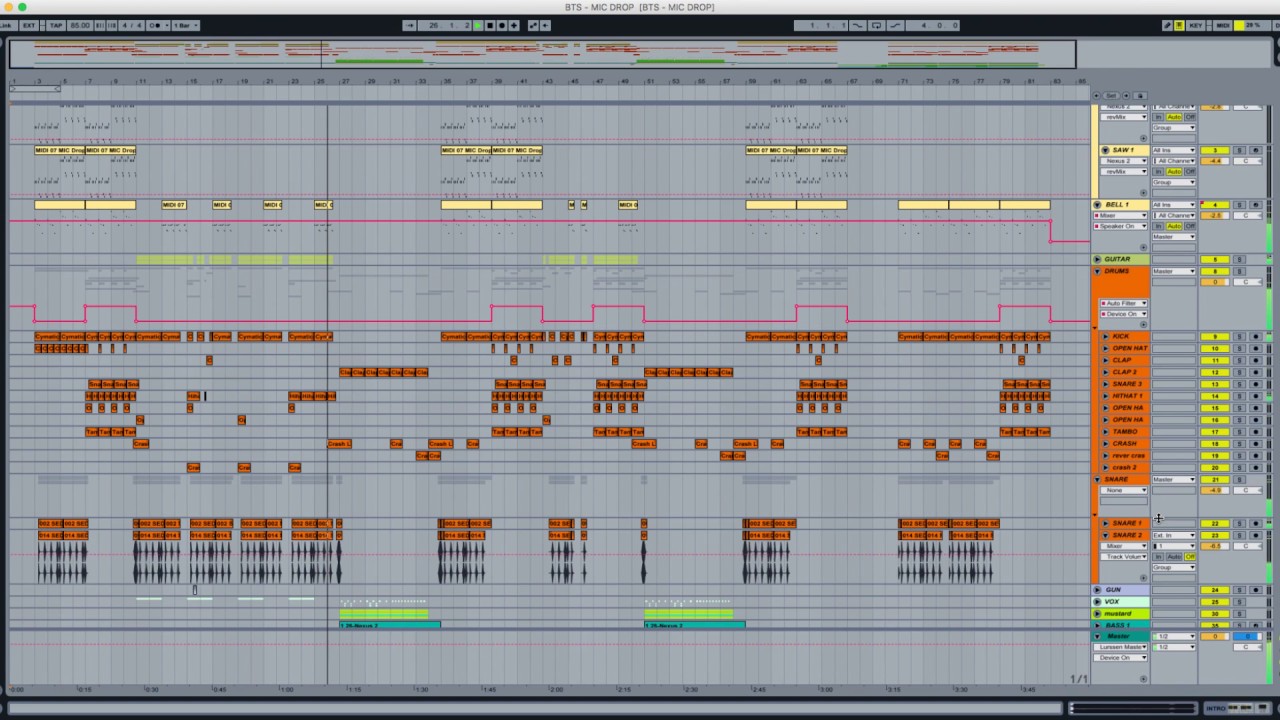Toggle the MIDI map mode button
This screenshot has height=720, width=1280.
(x=1223, y=25)
